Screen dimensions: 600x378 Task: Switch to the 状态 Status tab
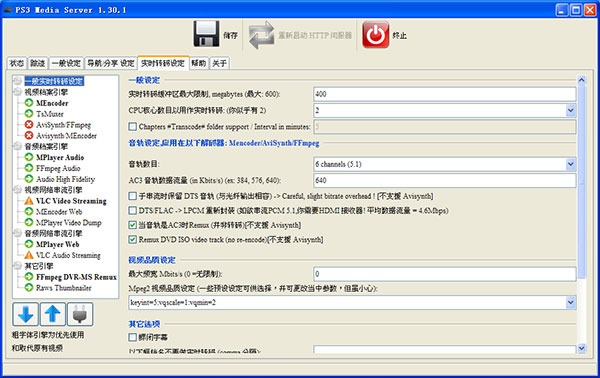pos(17,63)
